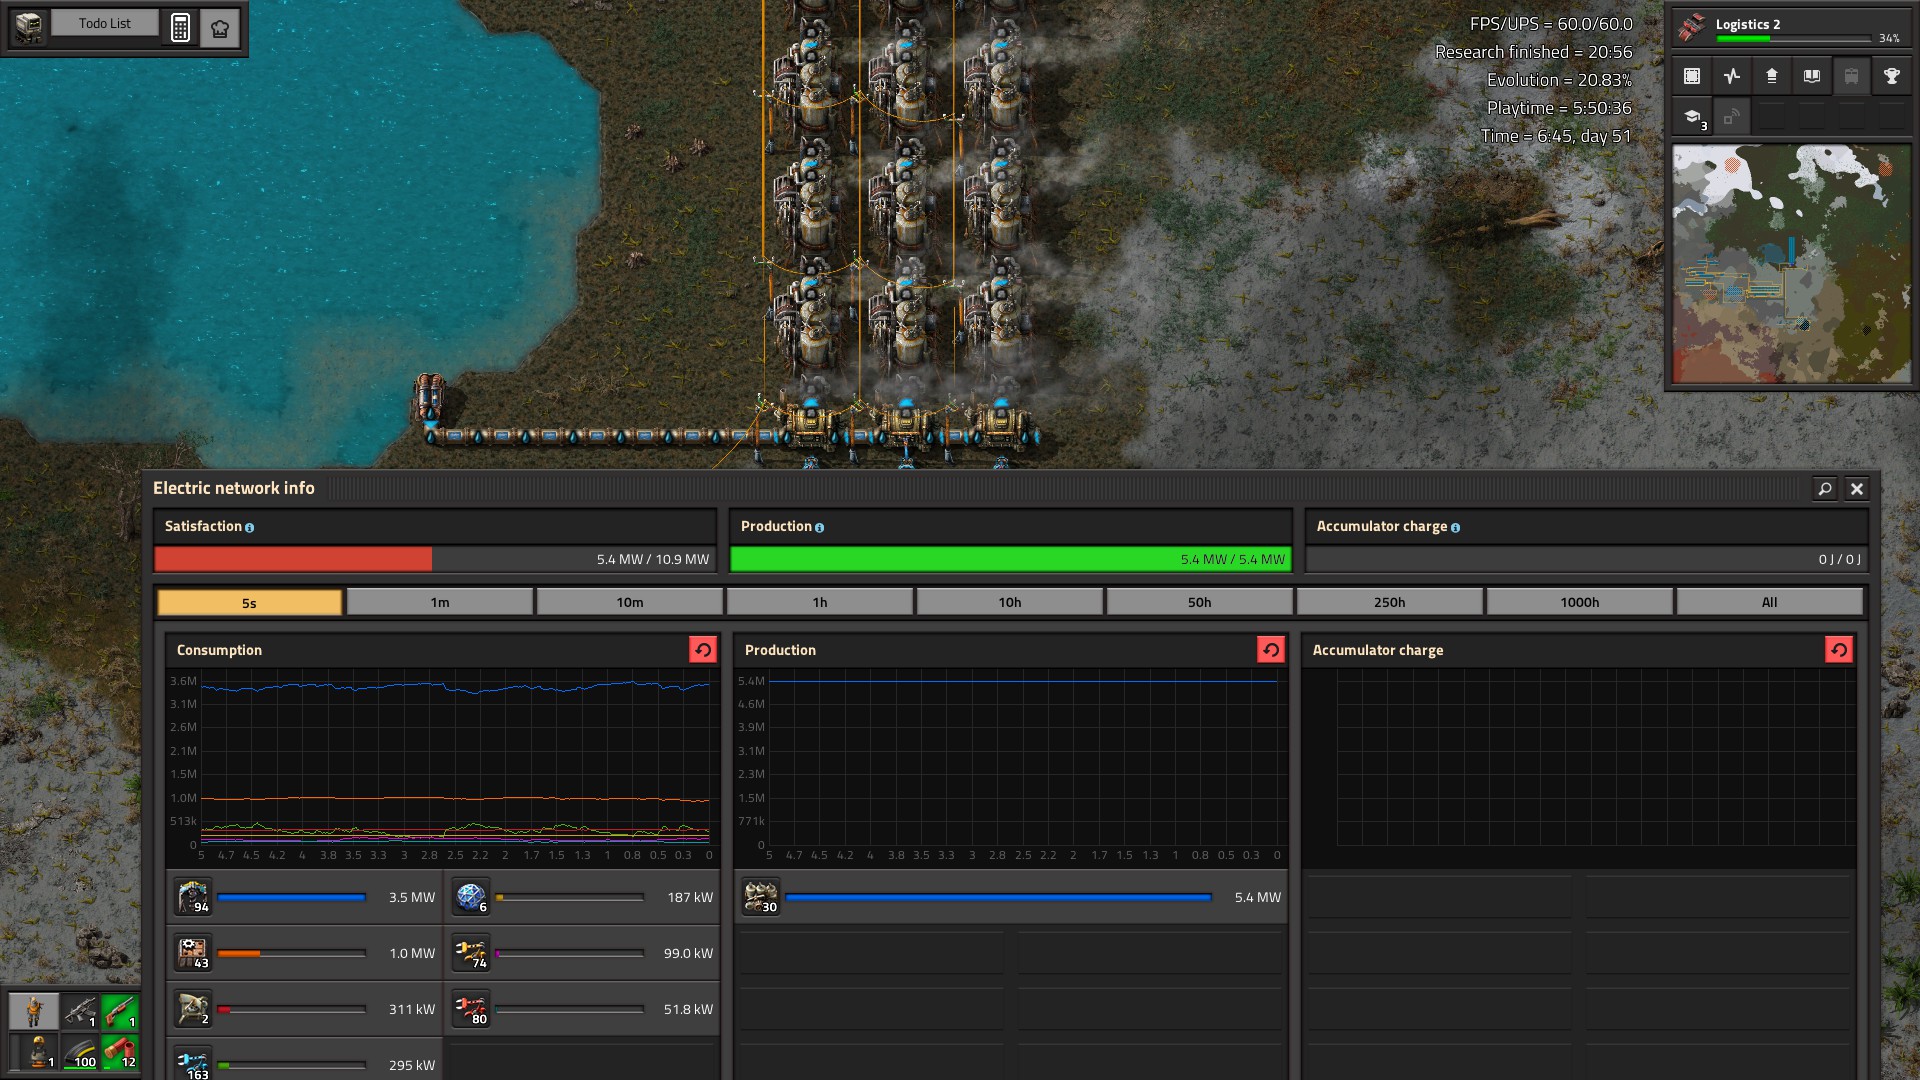This screenshot has height=1080, width=1920.
Task: Open the Todo List button
Action: tap(105, 23)
